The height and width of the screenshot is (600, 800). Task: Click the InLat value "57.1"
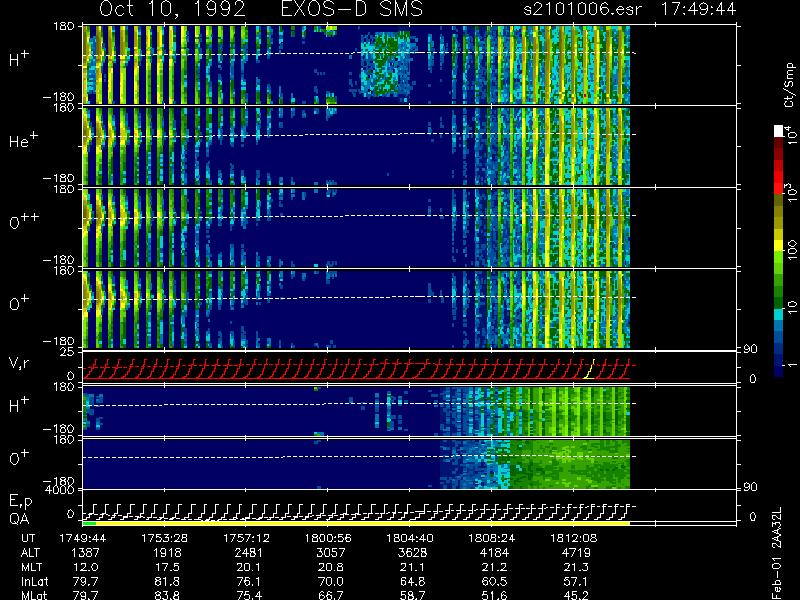[x=575, y=582]
